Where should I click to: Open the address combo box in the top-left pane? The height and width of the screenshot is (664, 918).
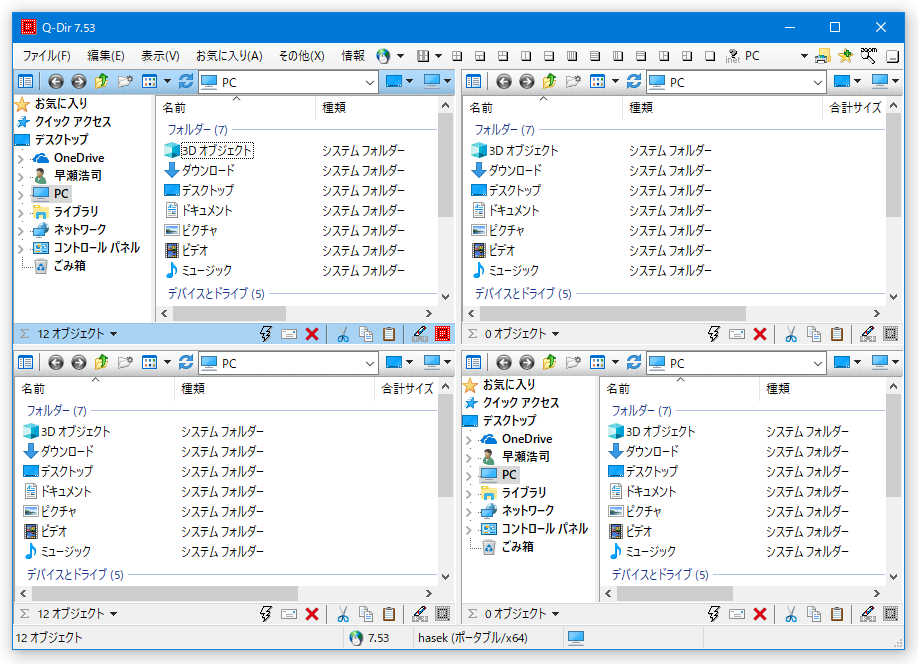(289, 83)
